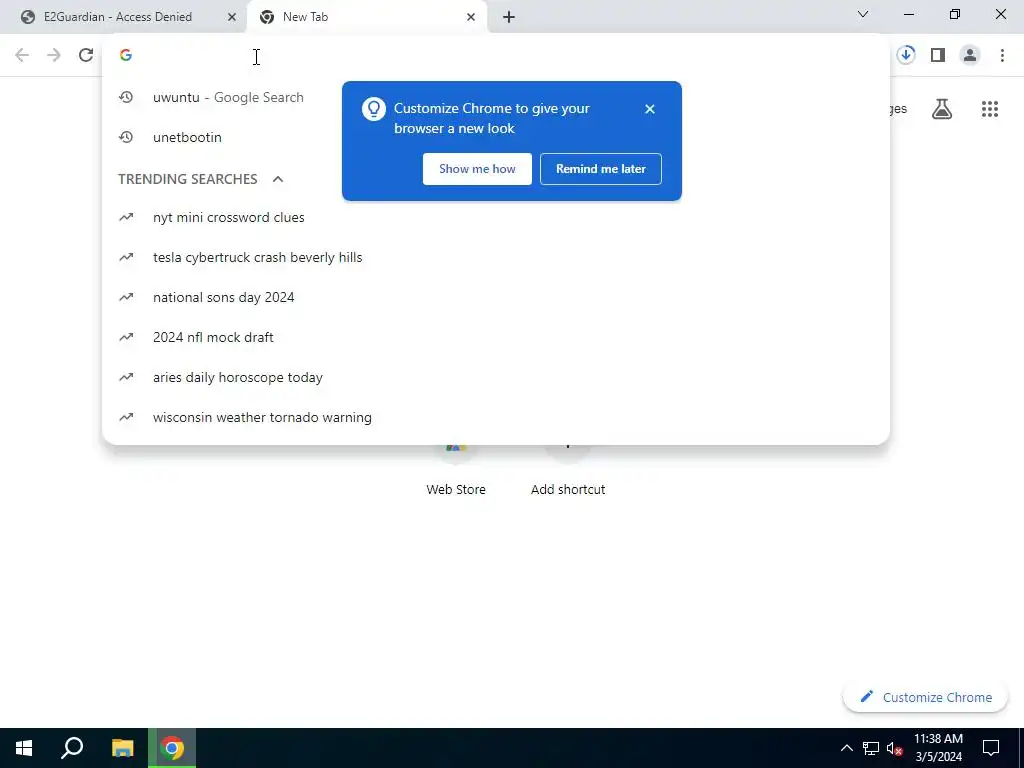Image resolution: width=1024 pixels, height=768 pixels.
Task: Choose wisconsin weather tornado warning suggestion
Action: click(x=496, y=417)
